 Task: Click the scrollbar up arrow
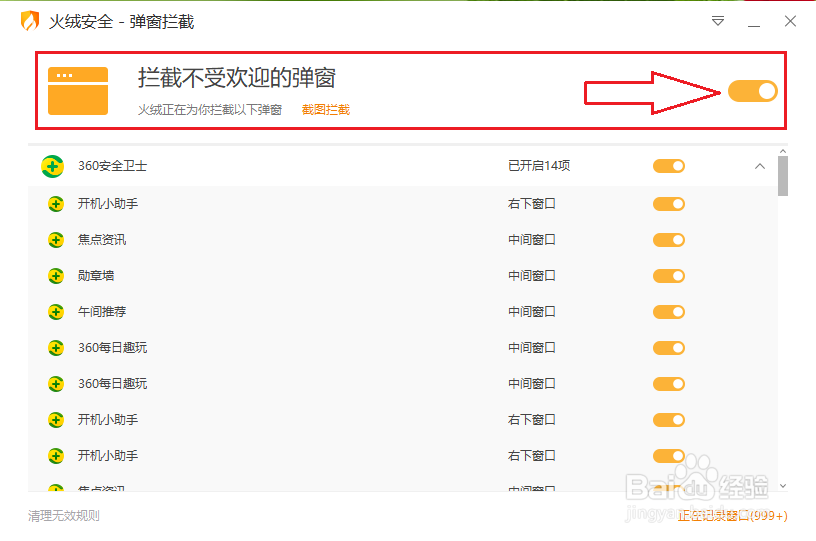pyautogui.click(x=783, y=151)
